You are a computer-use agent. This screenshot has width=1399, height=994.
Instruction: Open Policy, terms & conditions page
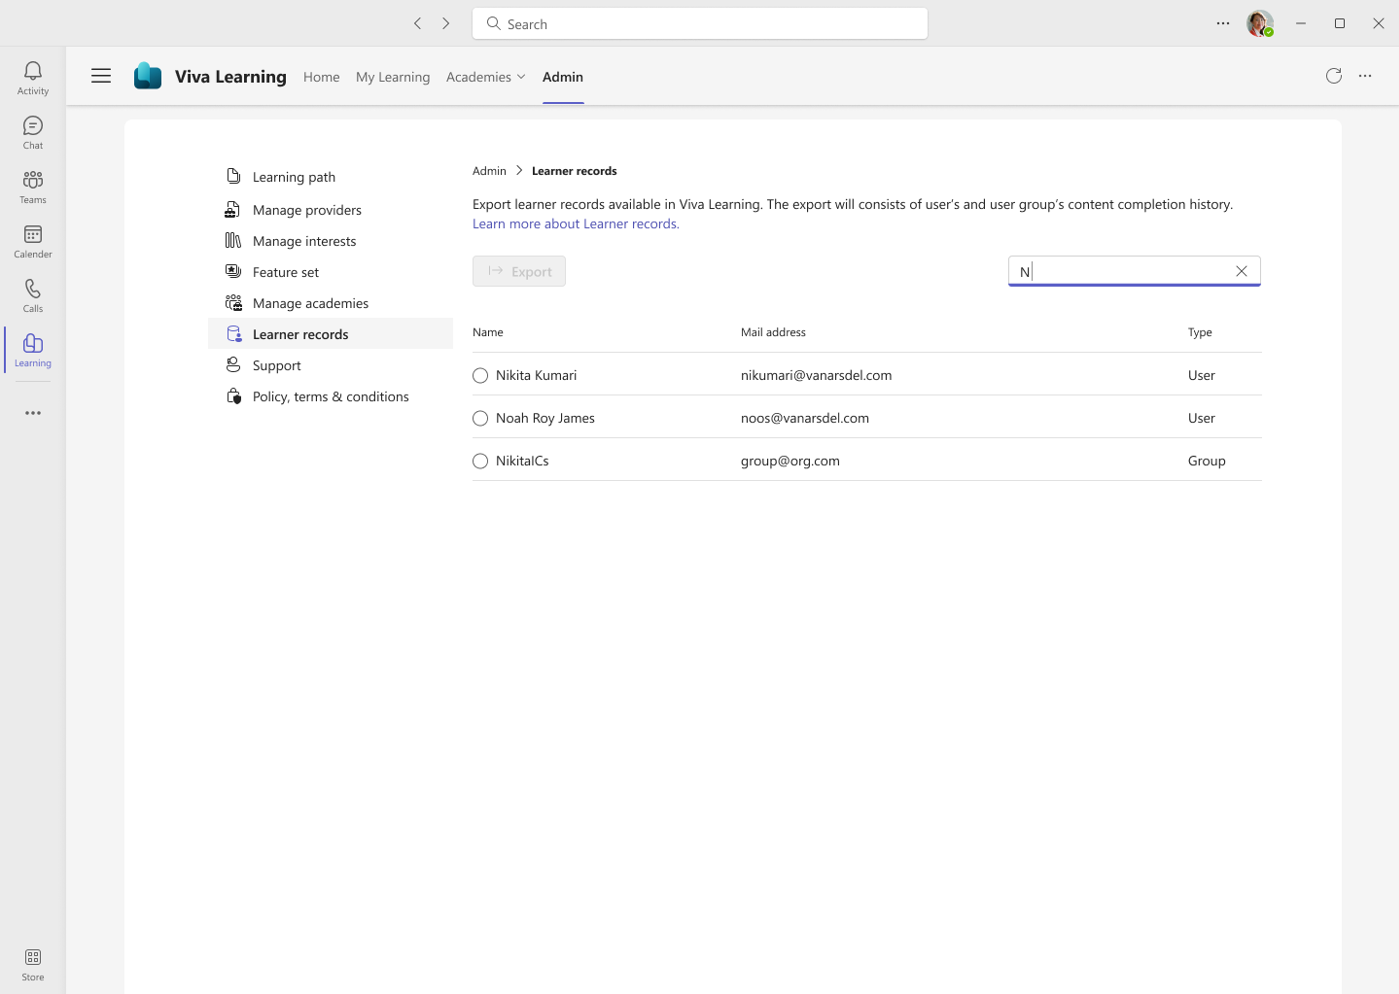click(330, 396)
